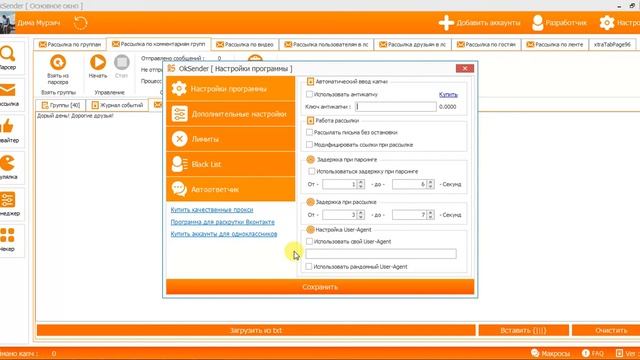Screen dimensions: 640x360
Task: Click mailing delay От spinner arrows
Action: [x=361, y=215]
